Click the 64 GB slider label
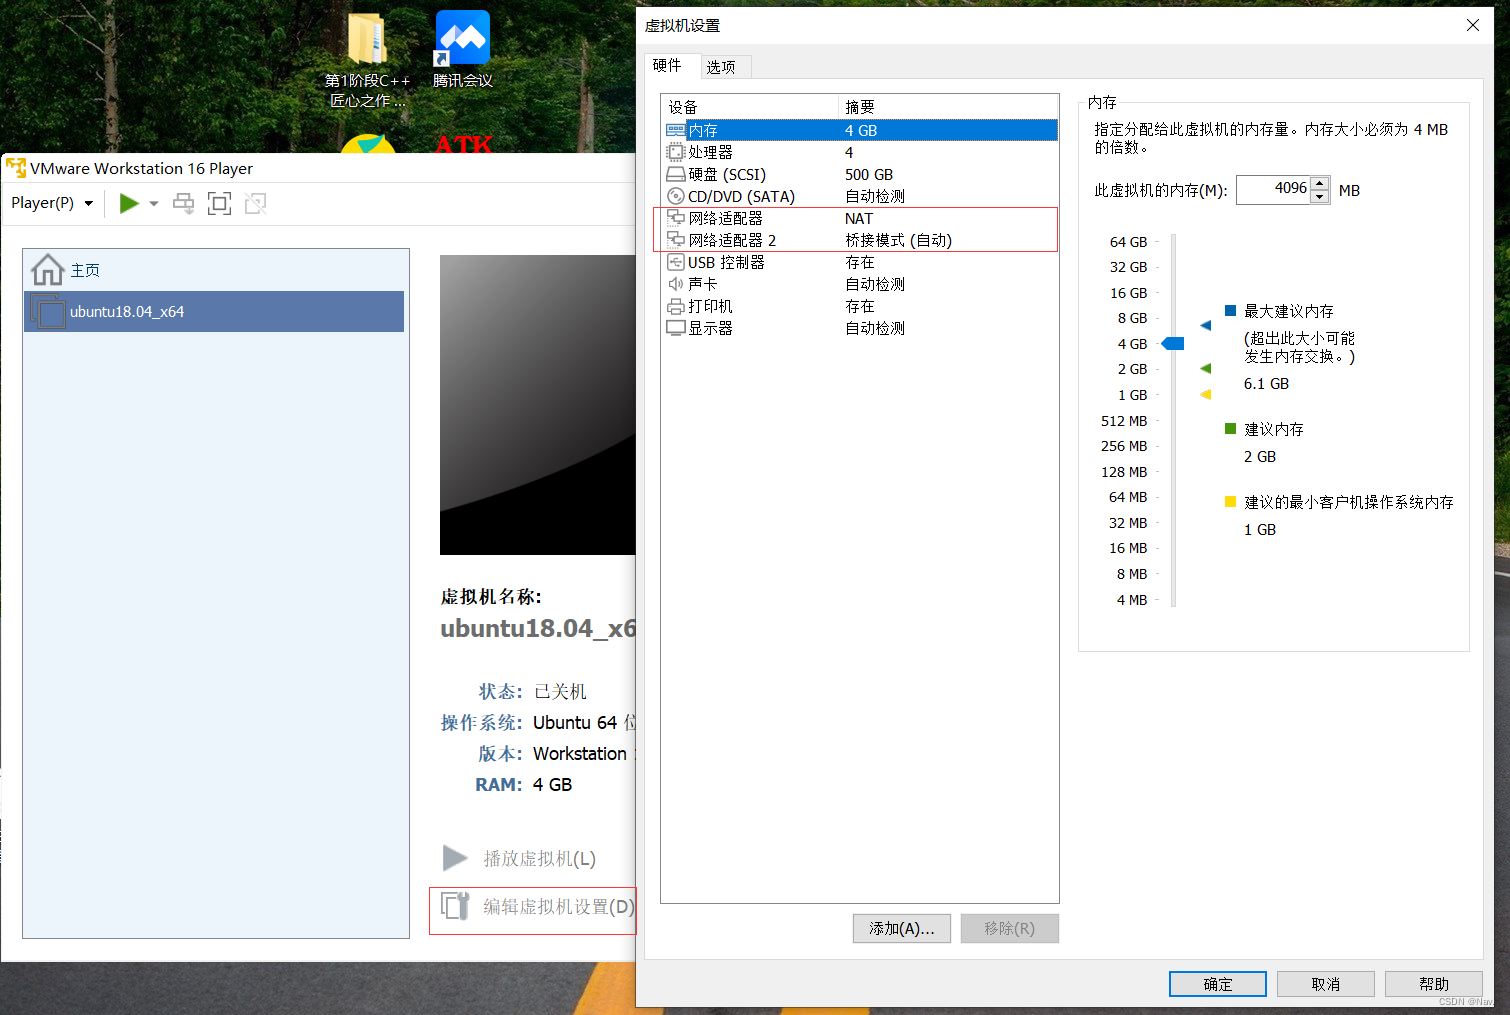 (1128, 242)
